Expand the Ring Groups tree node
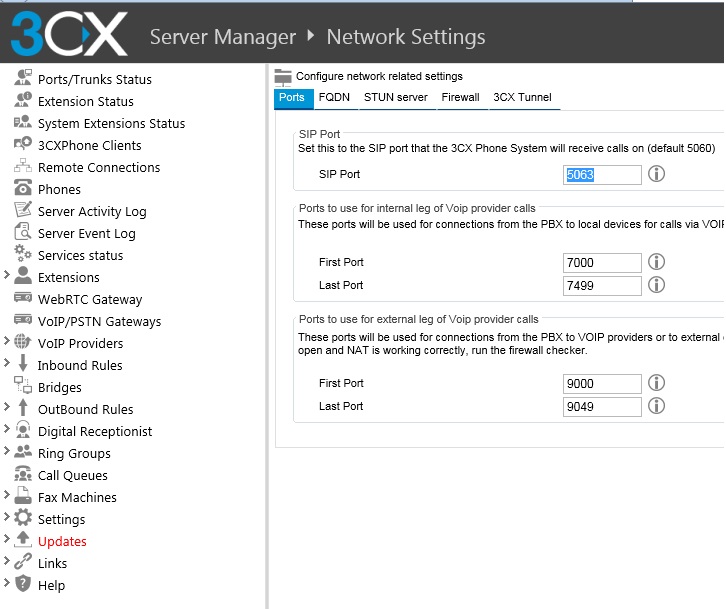Viewport: 726px width, 609px height. point(6,451)
